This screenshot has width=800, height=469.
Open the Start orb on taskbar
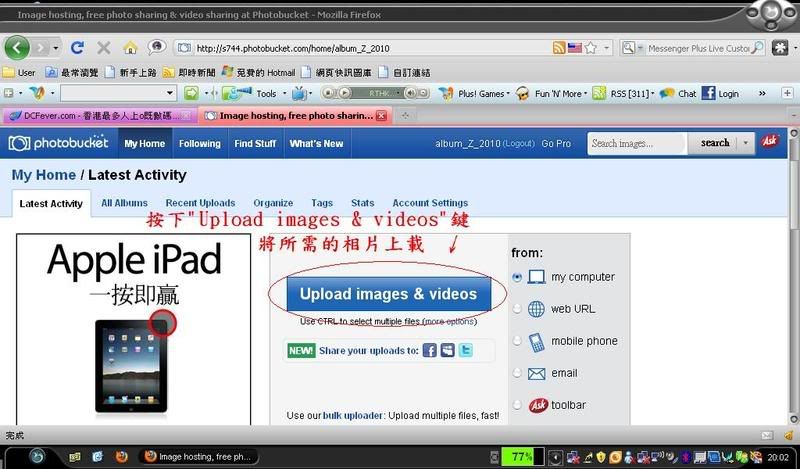click(x=37, y=456)
